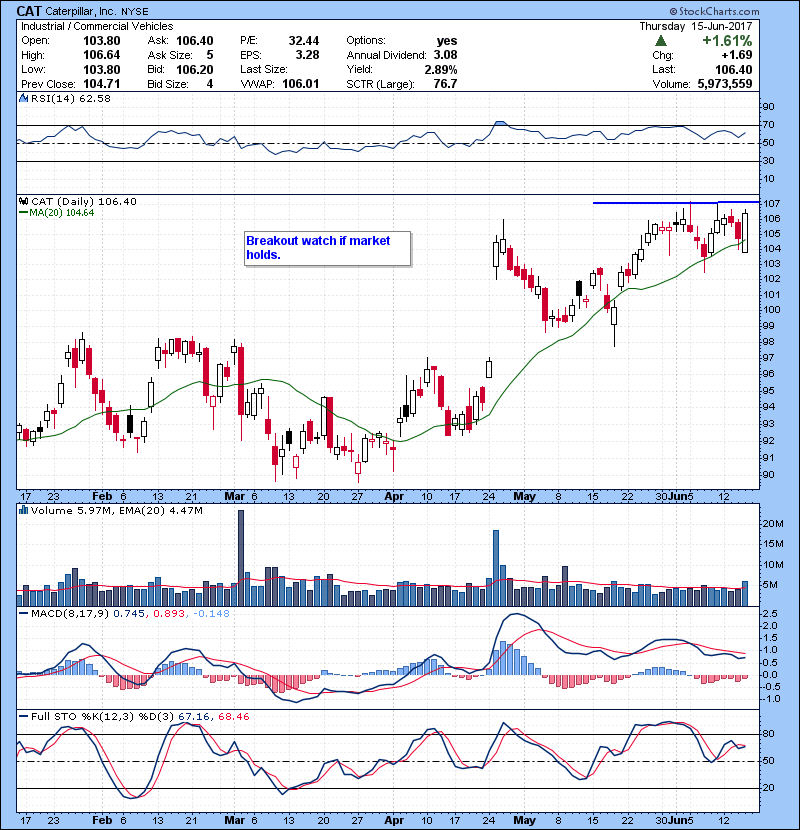
Task: Click the 100 price axis label
Action: coord(771,310)
